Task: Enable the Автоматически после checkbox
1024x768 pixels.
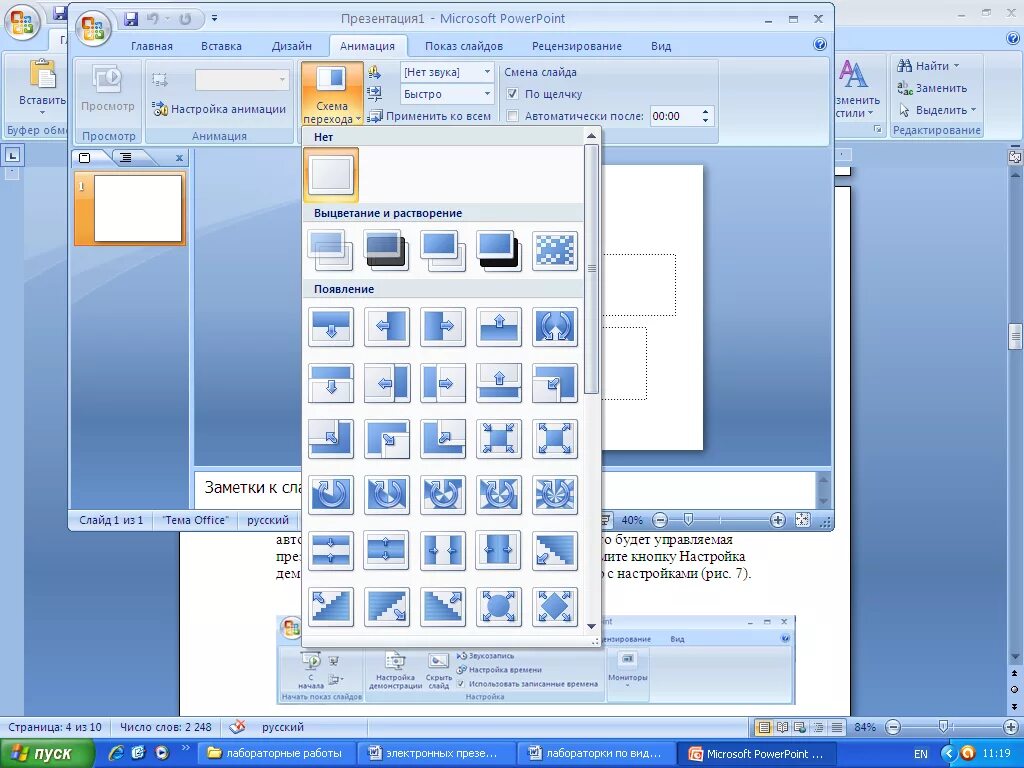Action: [513, 116]
